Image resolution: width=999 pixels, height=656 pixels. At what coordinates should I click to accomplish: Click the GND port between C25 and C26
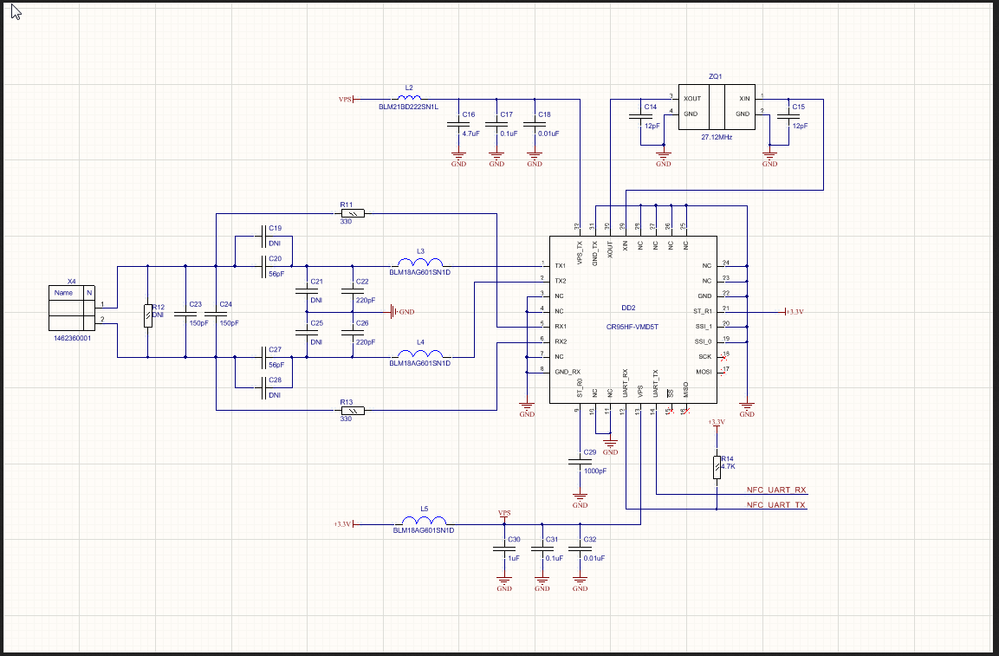pos(402,311)
